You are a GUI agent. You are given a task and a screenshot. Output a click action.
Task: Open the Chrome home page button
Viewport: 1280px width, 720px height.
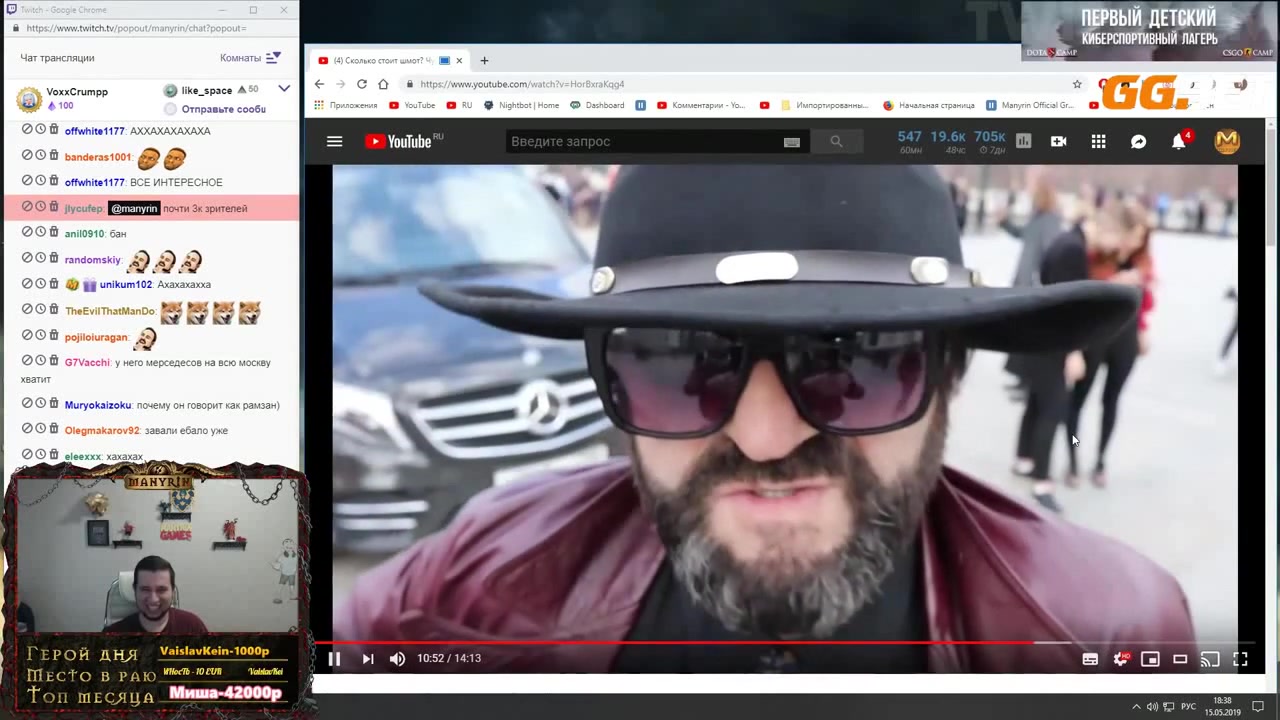coord(383,84)
